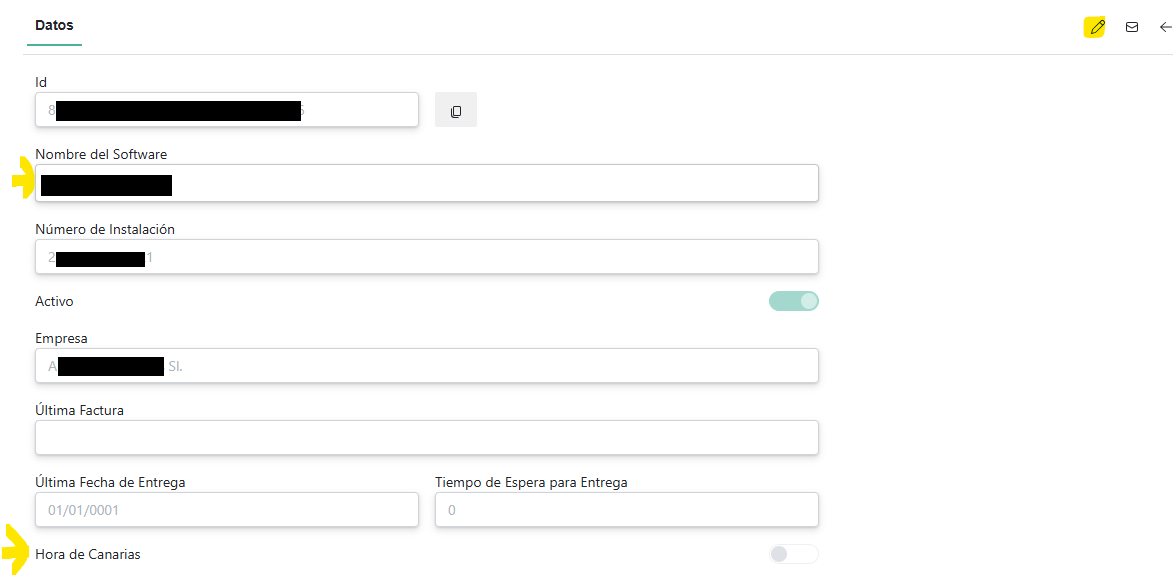Screen dimensions: 1173x576
Task: Click the Id text field
Action: [227, 110]
